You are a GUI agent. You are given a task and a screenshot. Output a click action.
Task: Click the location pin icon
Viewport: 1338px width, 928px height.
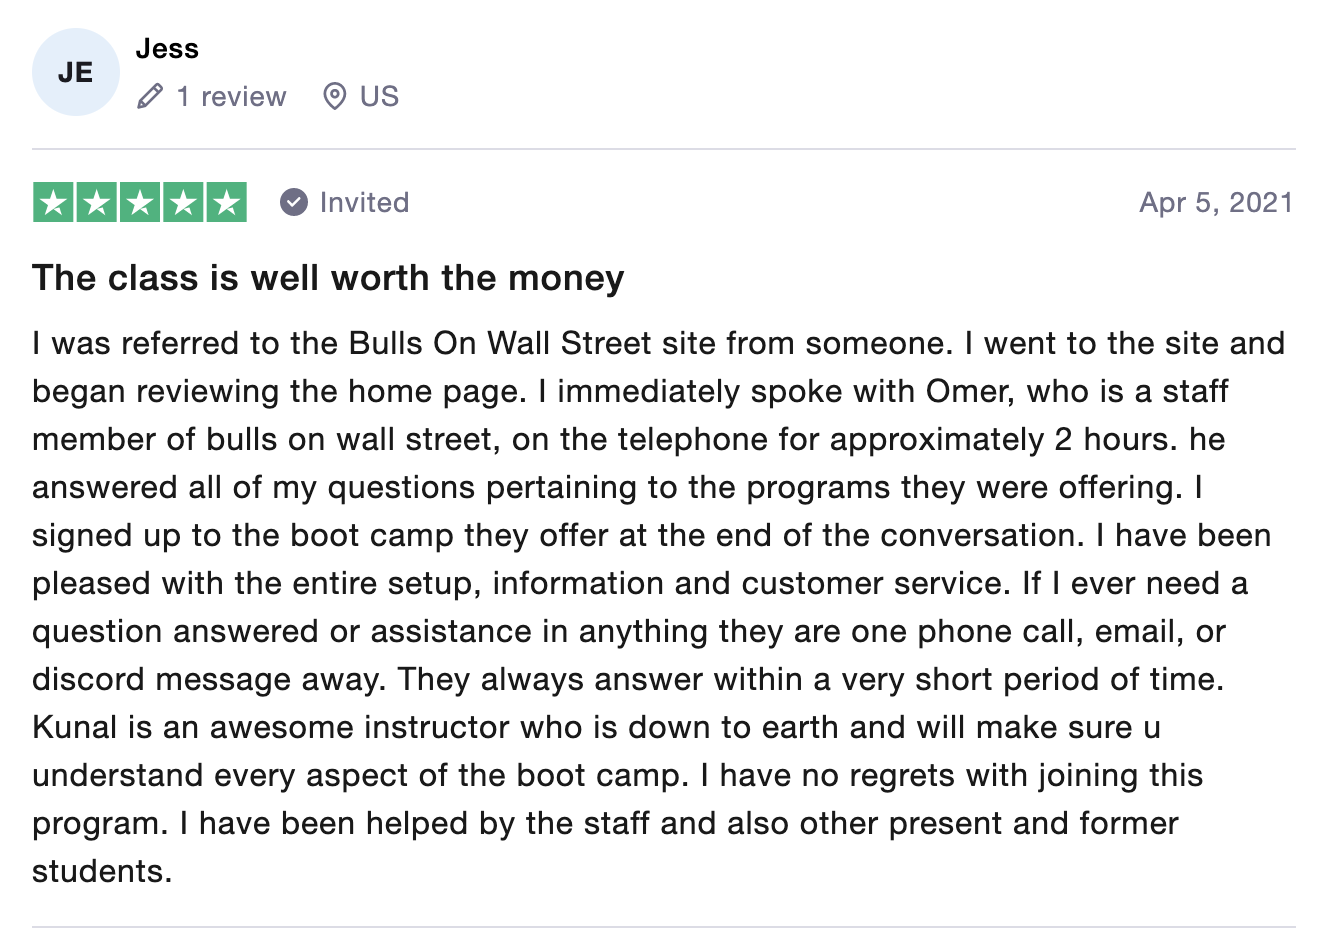click(x=335, y=96)
